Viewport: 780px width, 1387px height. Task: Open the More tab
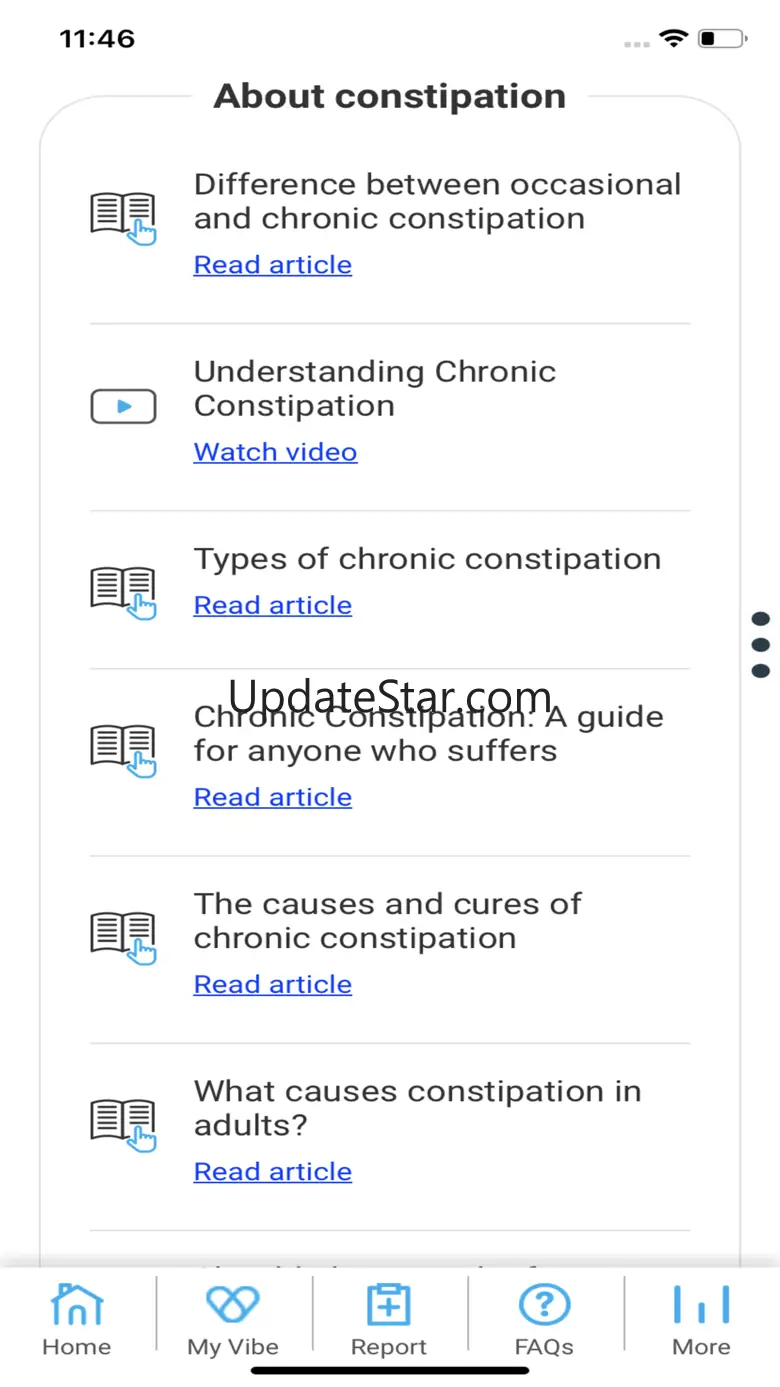701,1319
